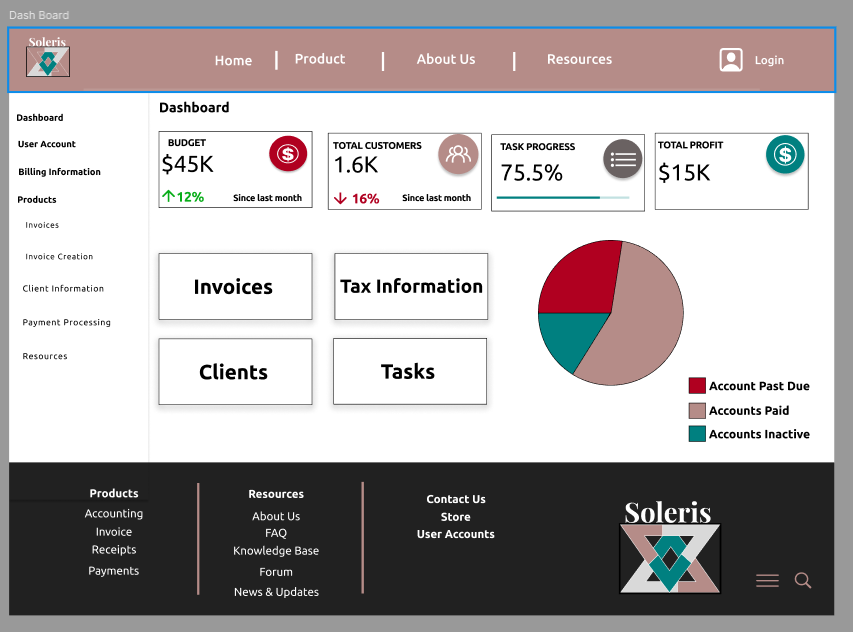Open Invoice Creation in the sidebar
The height and width of the screenshot is (632, 853).
point(59,257)
